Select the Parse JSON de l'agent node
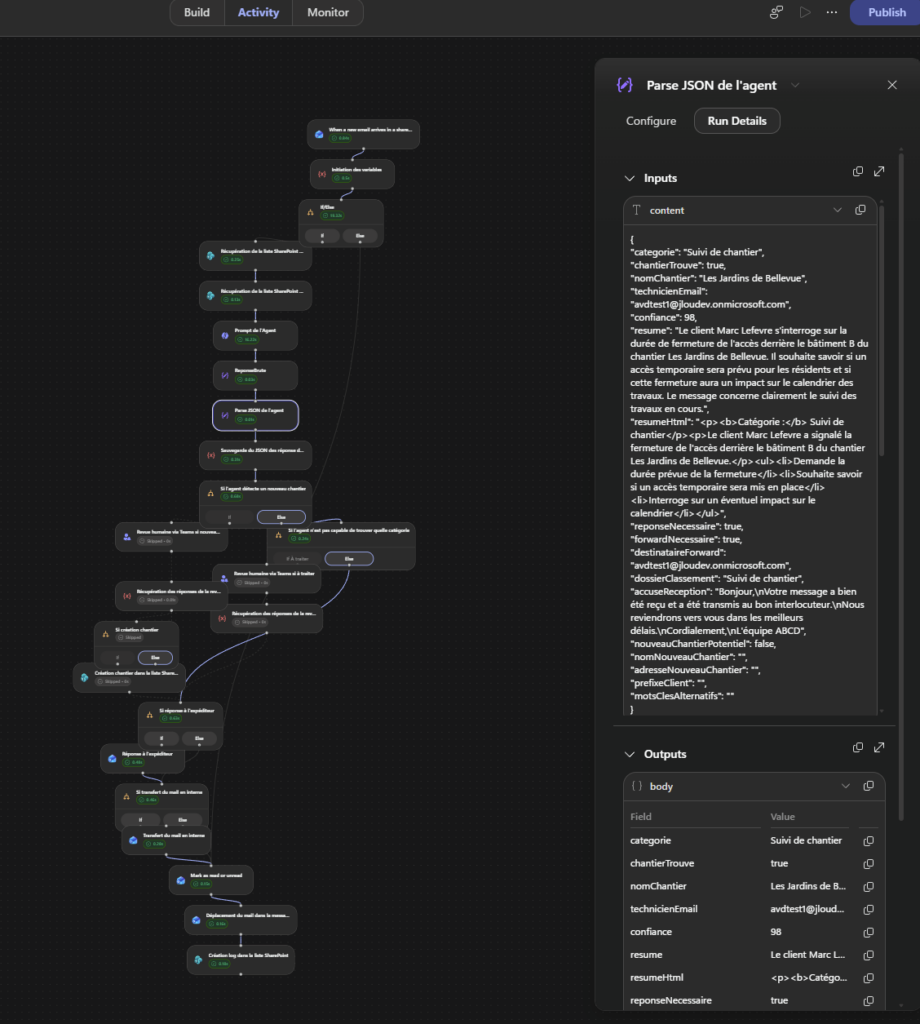This screenshot has height=1024, width=920. [x=255, y=415]
